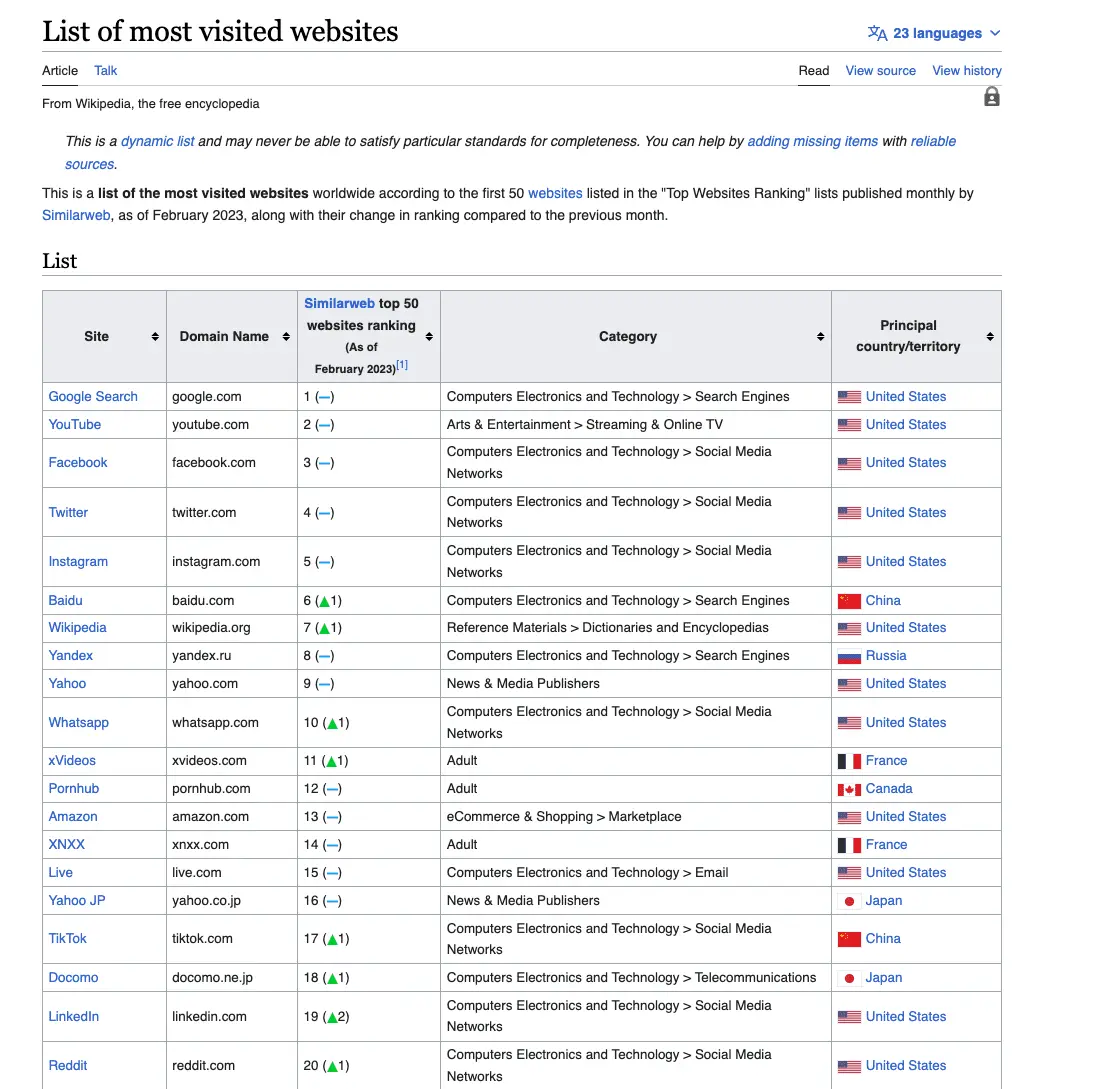This screenshot has width=1107, height=1089.
Task: Click the United States flag in Google Search row
Action: pyautogui.click(x=849, y=397)
